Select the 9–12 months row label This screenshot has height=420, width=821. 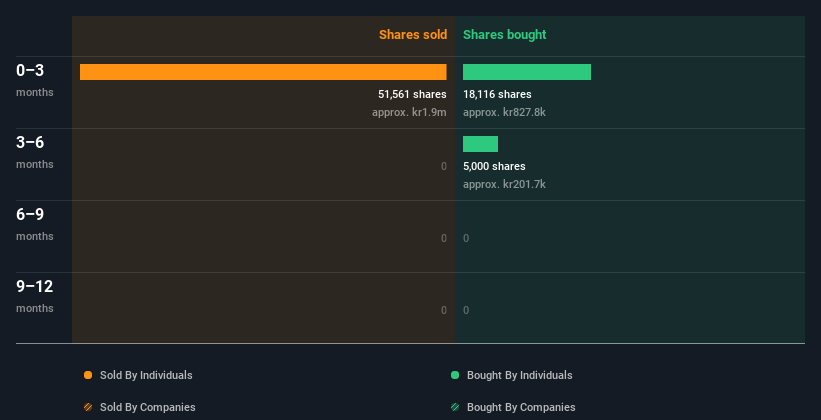point(35,295)
